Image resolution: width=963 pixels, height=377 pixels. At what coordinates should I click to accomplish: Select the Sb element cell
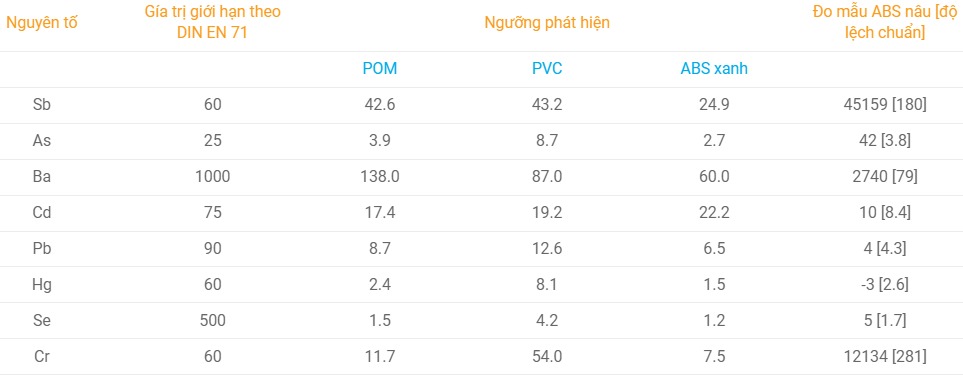click(42, 105)
